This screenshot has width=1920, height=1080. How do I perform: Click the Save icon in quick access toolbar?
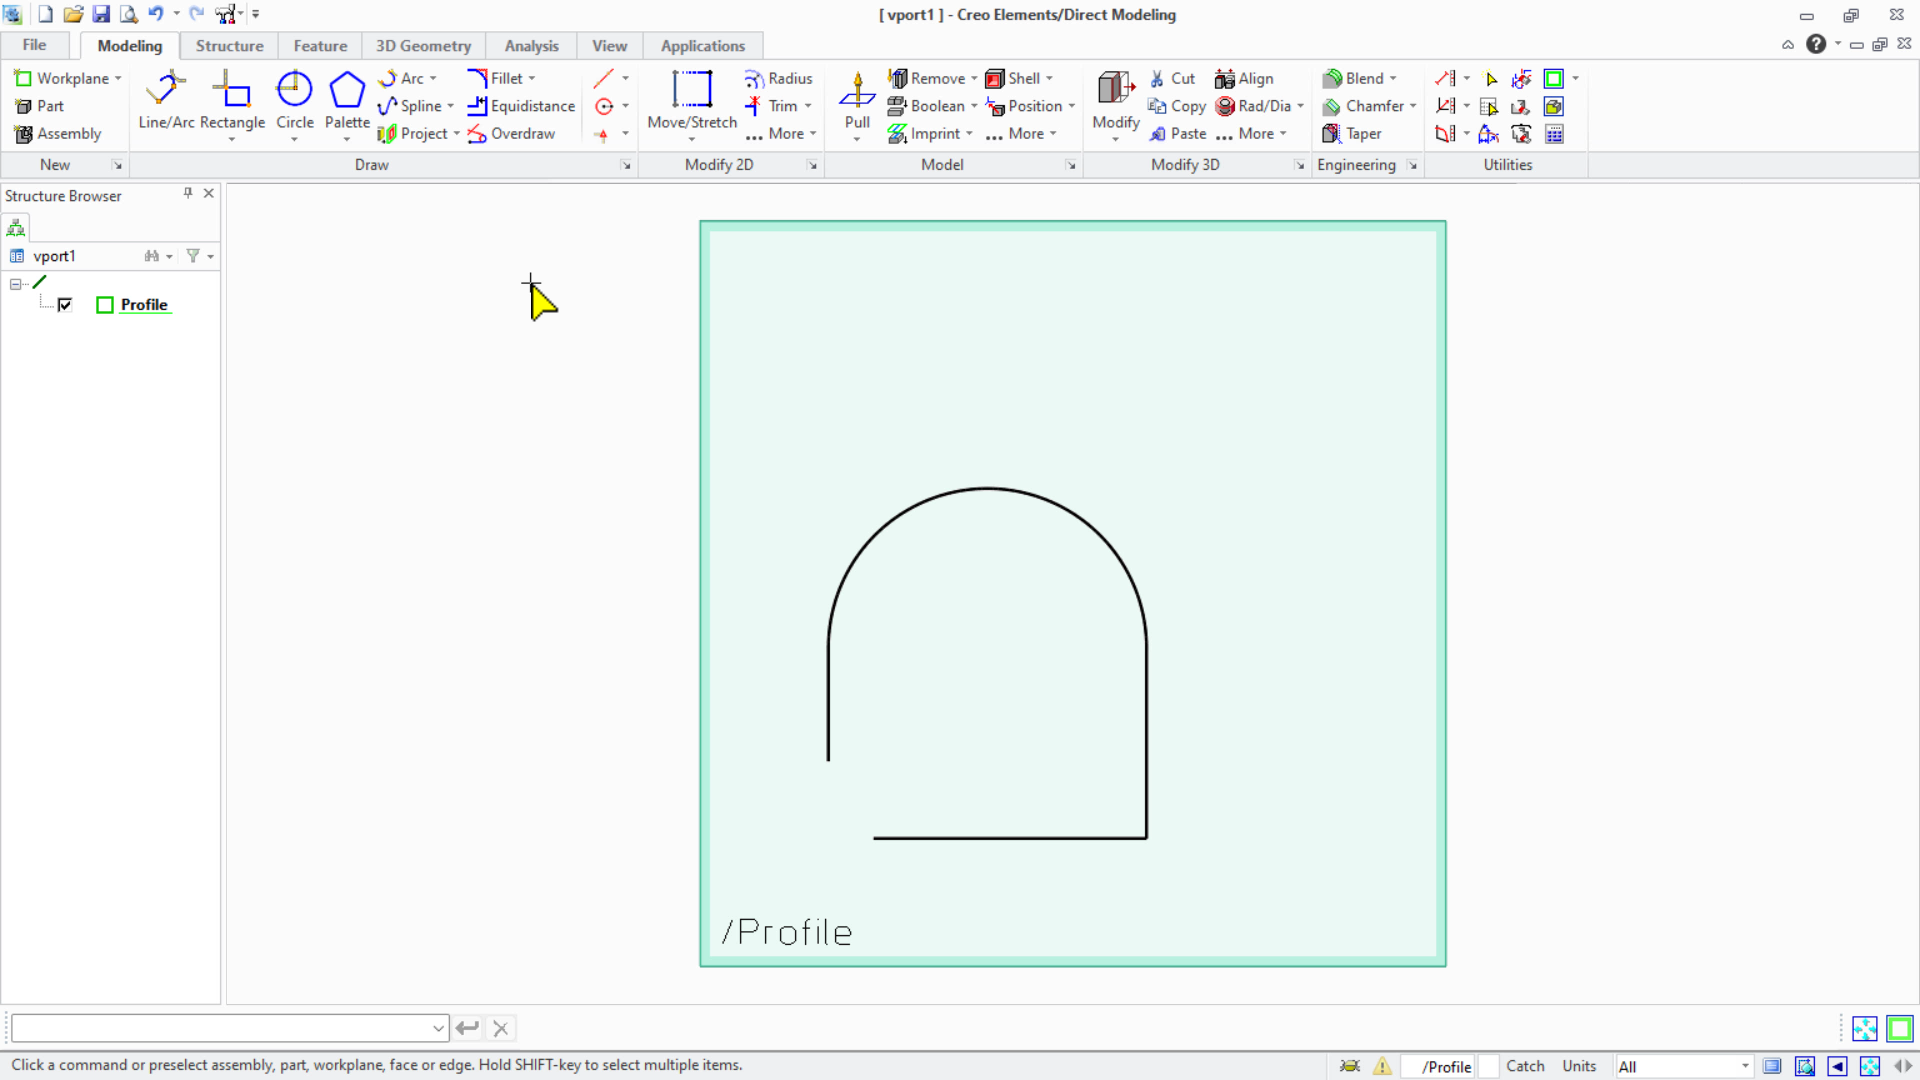click(x=101, y=14)
